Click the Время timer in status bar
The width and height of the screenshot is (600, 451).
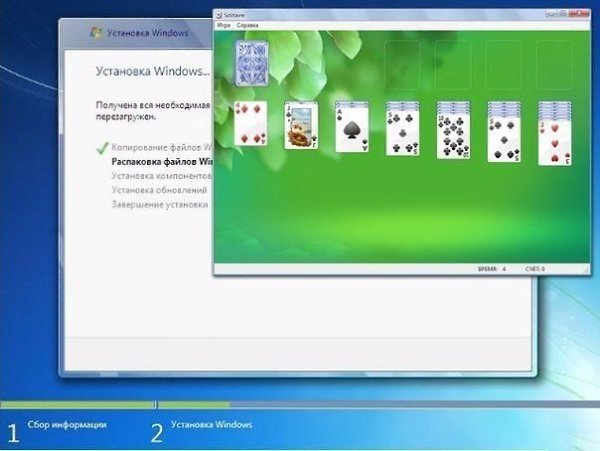click(492, 269)
